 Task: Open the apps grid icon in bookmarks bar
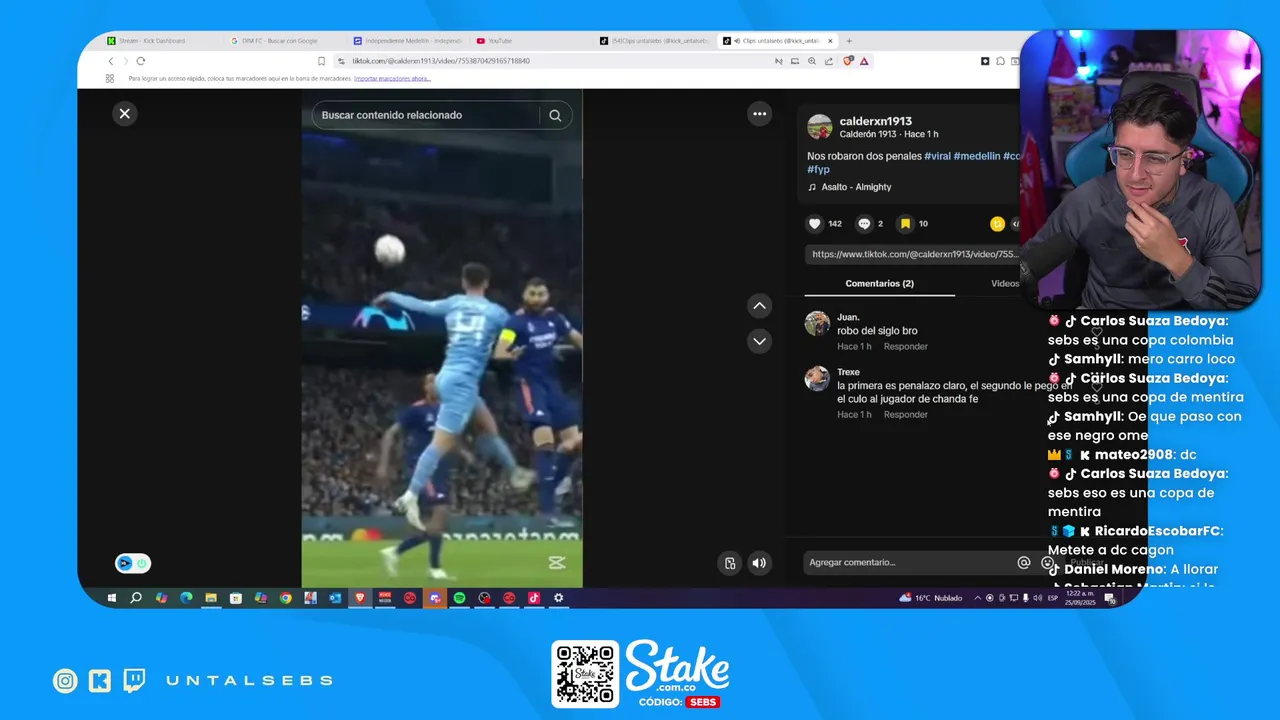110,78
